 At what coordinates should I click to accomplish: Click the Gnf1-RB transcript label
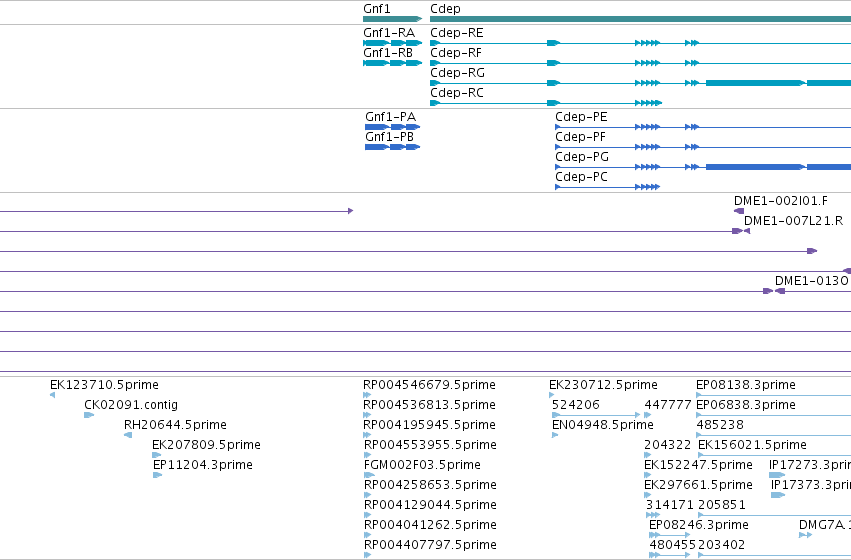tap(388, 53)
